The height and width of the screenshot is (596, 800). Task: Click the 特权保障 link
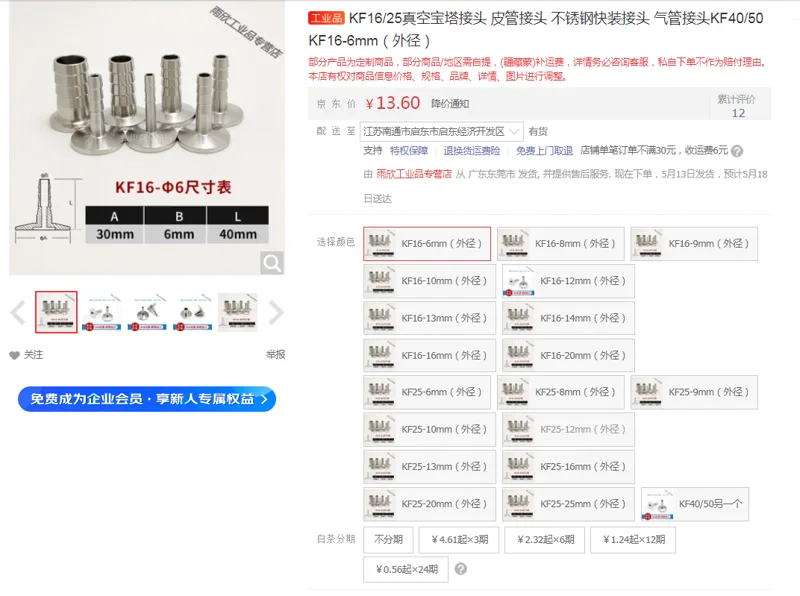(409, 151)
